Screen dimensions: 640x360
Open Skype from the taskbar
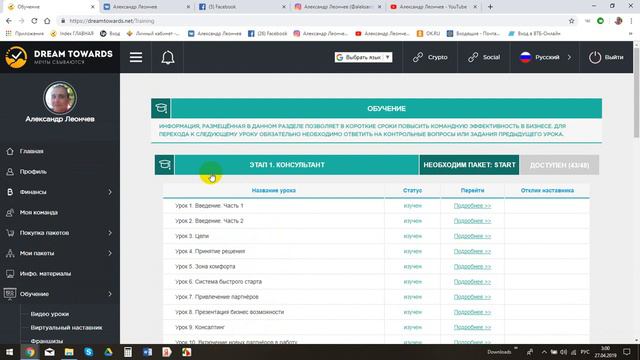[89, 352]
